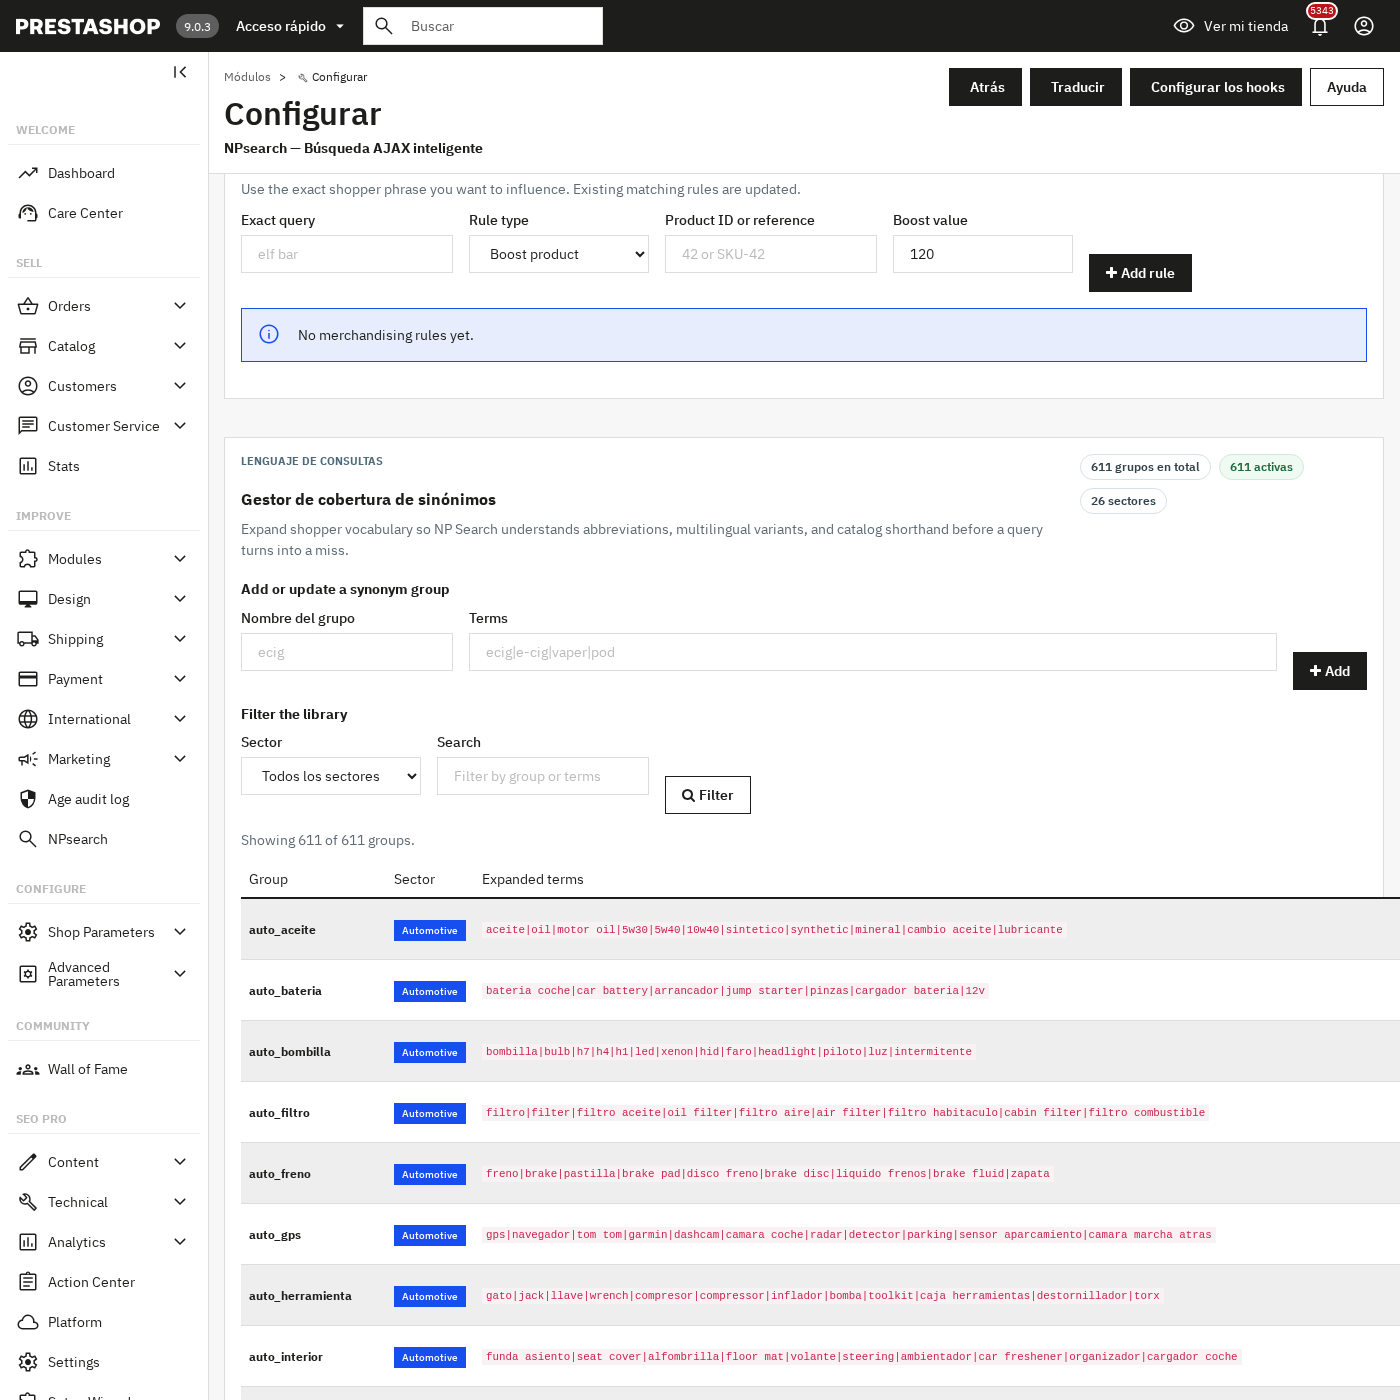Focus the Product ID or reference field
Viewport: 1400px width, 1400px height.
click(771, 254)
